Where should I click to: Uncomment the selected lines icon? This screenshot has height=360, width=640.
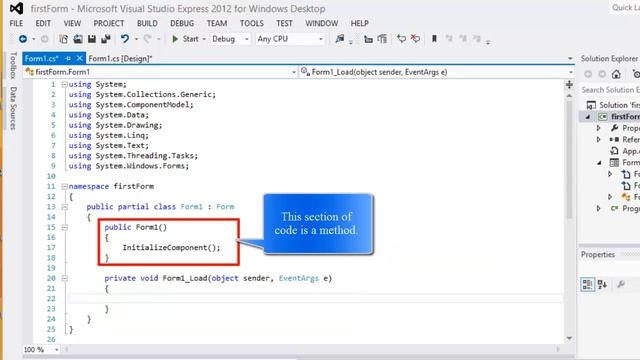(x=416, y=39)
